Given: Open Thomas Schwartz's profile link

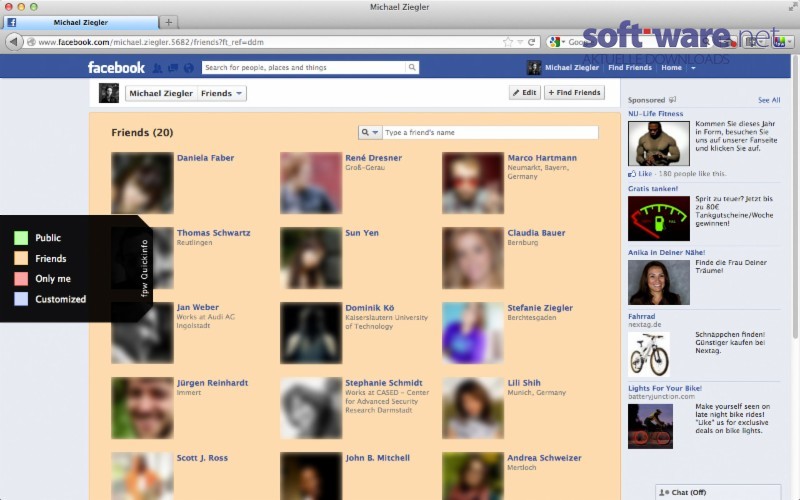Looking at the screenshot, I should click(x=213, y=233).
